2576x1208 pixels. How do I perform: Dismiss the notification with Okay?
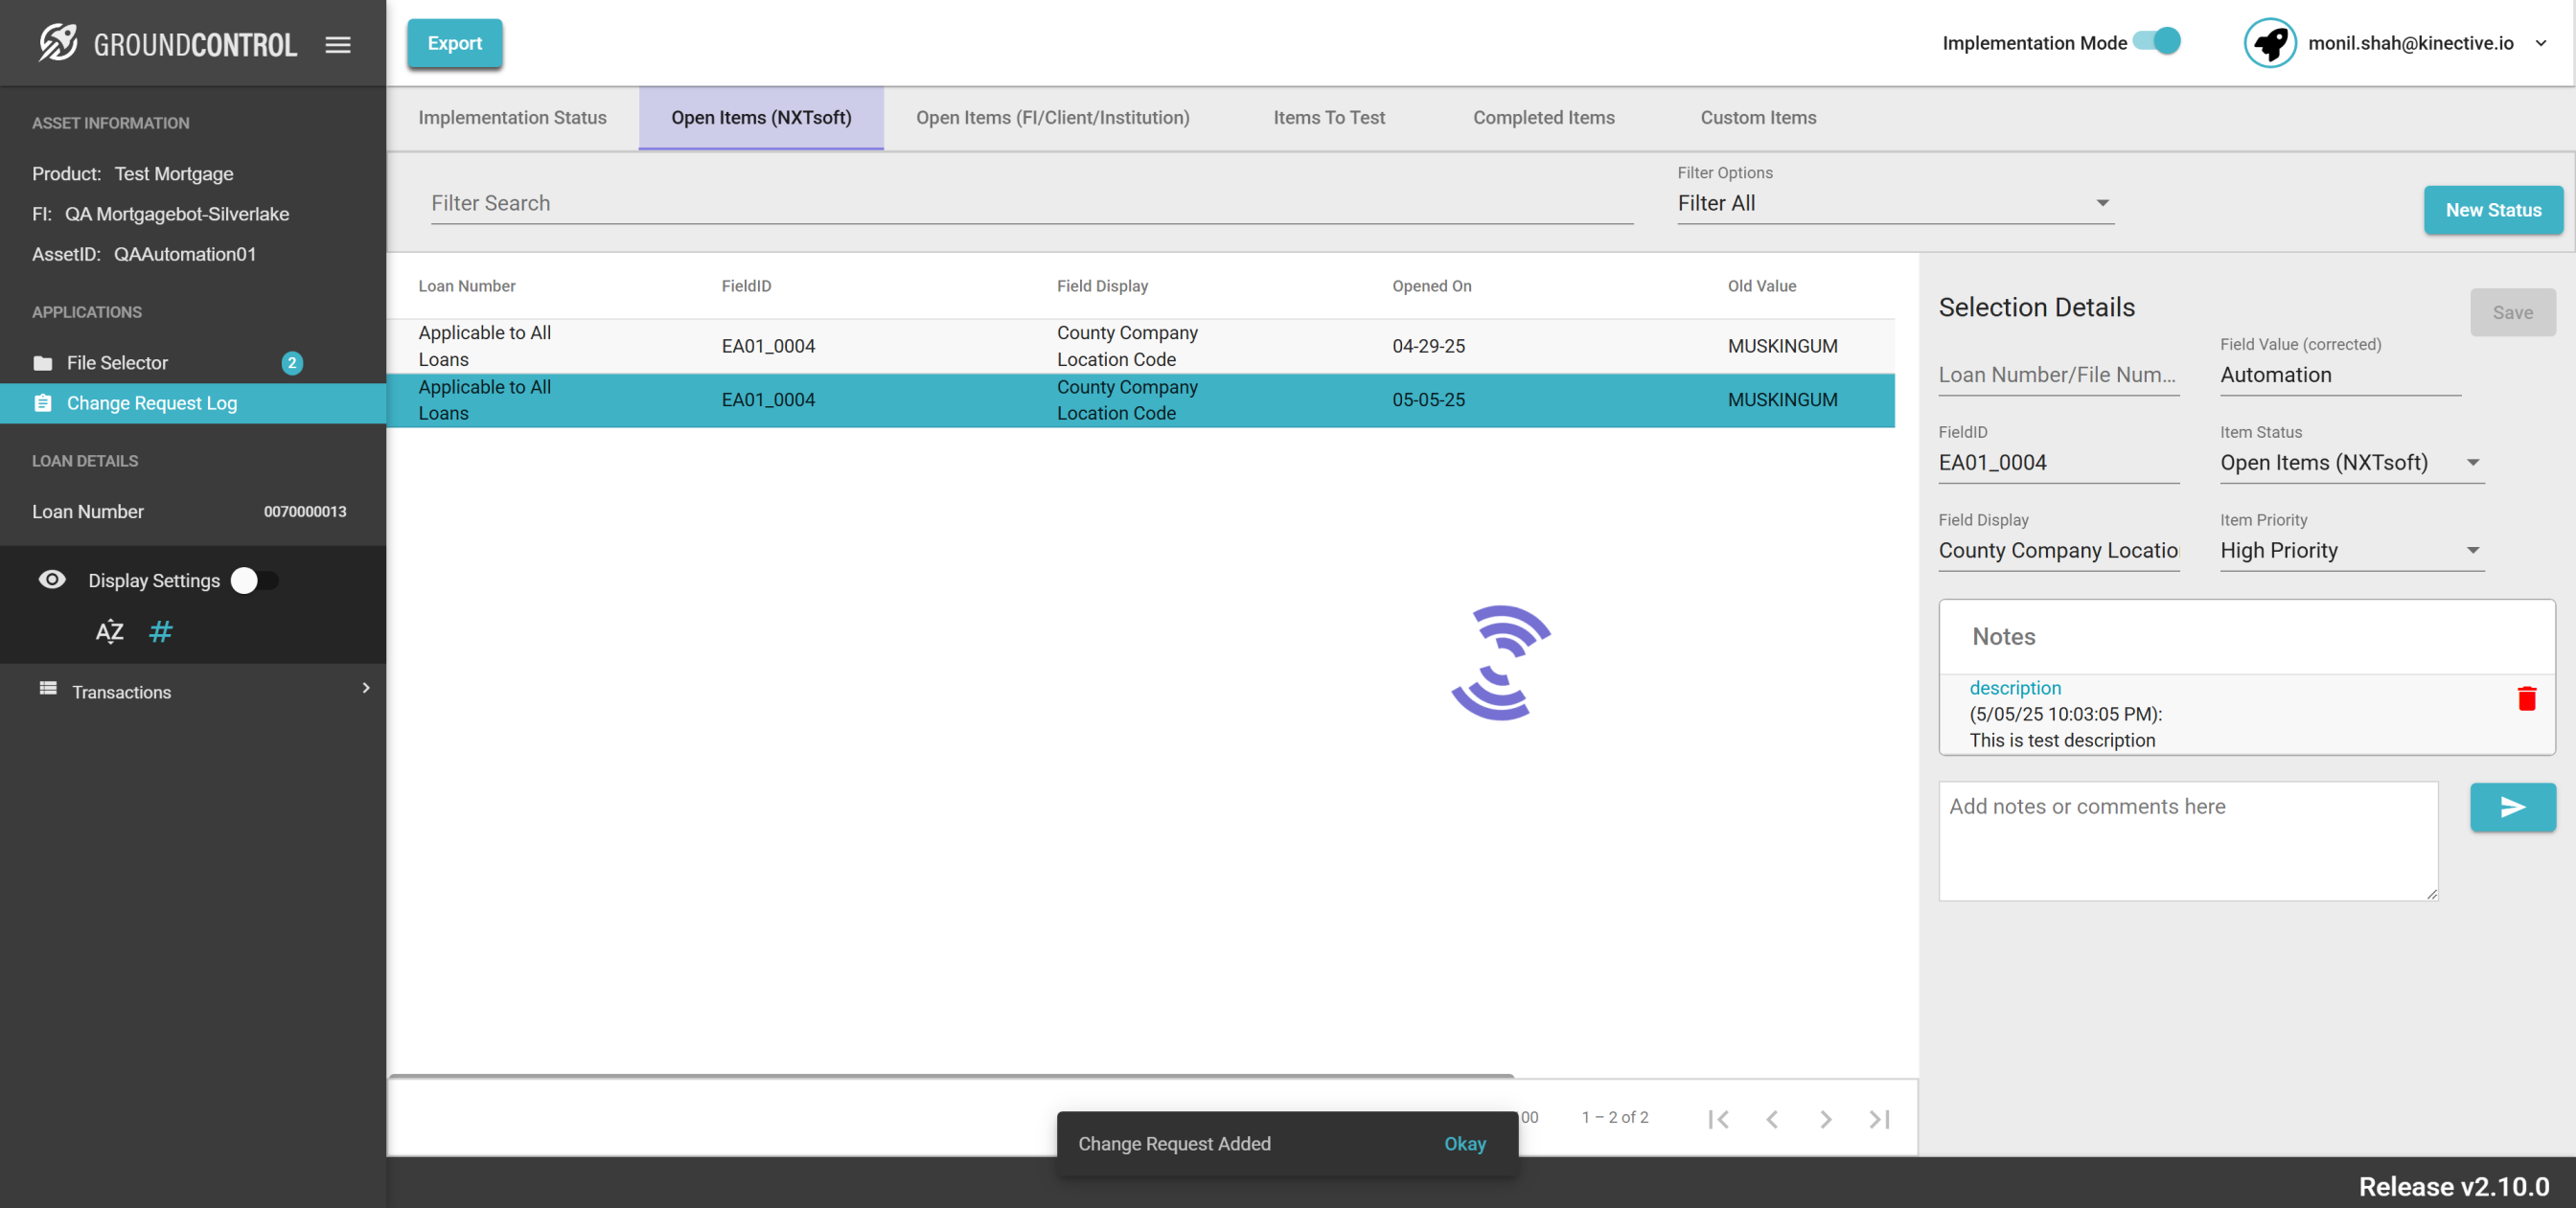pyautogui.click(x=1464, y=1143)
